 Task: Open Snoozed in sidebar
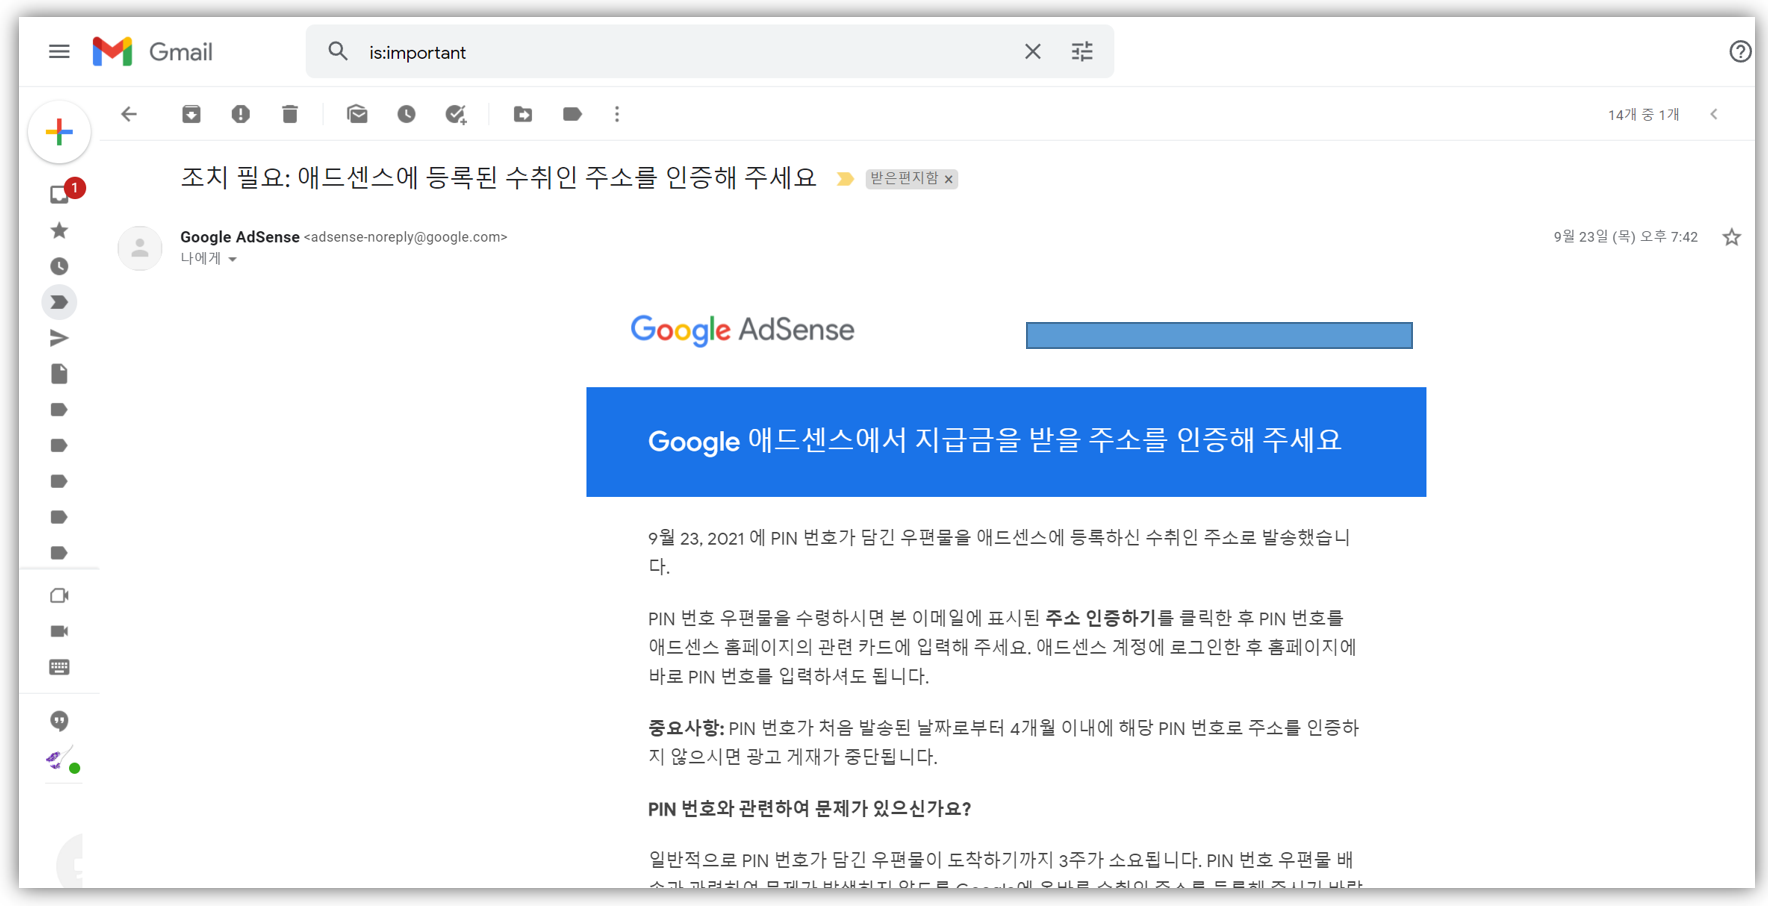pos(59,266)
